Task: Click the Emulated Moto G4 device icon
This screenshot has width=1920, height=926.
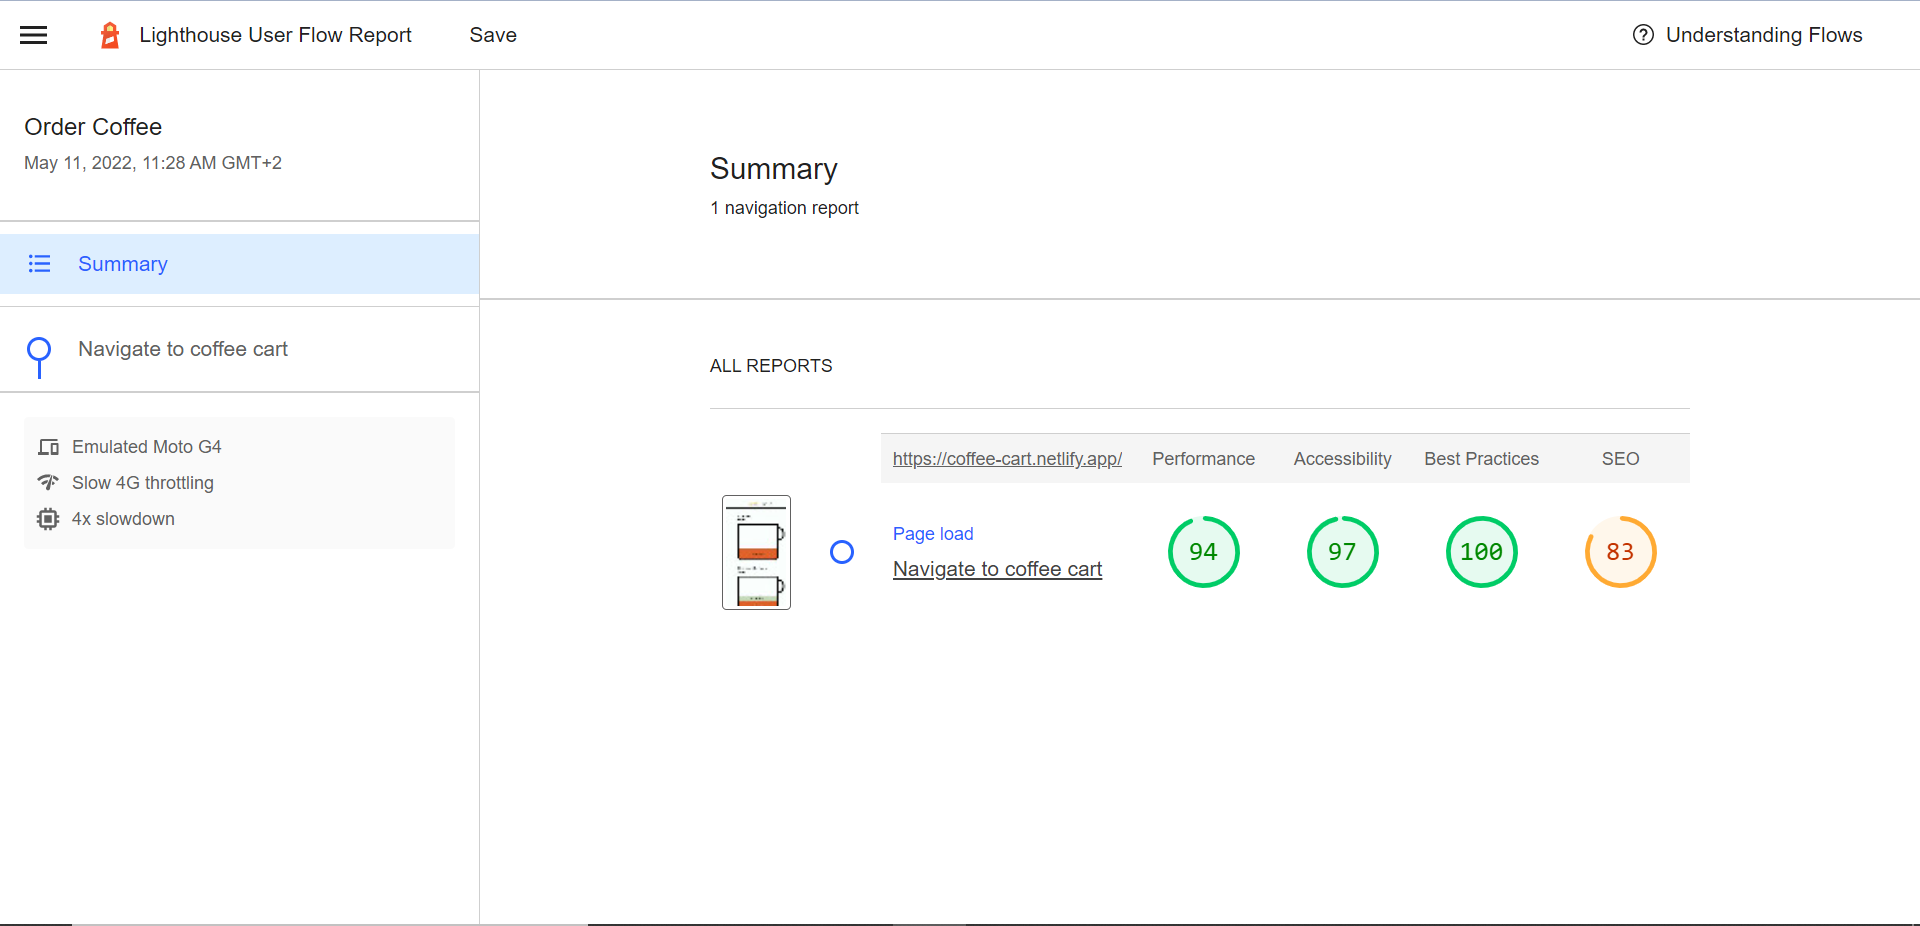Action: (x=48, y=447)
